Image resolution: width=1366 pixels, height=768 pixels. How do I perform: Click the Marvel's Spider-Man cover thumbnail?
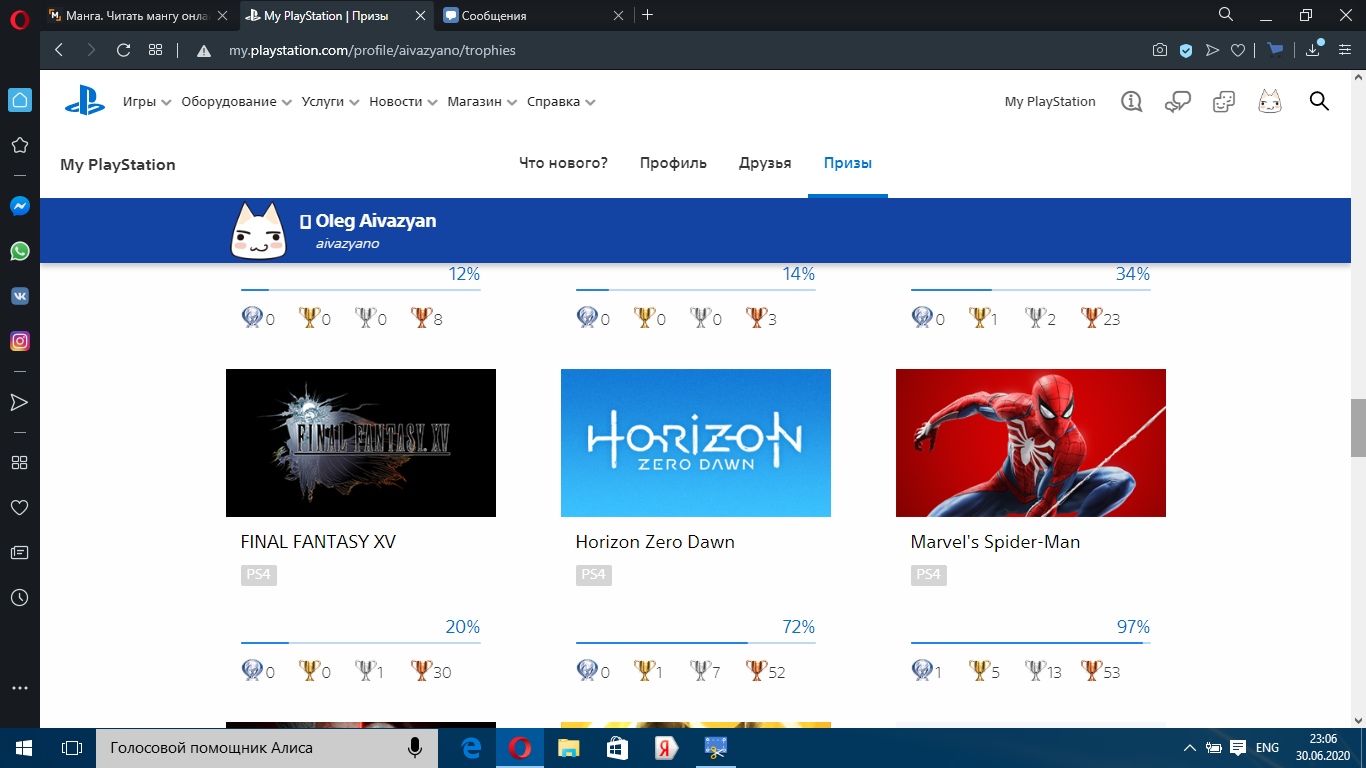pyautogui.click(x=1030, y=443)
